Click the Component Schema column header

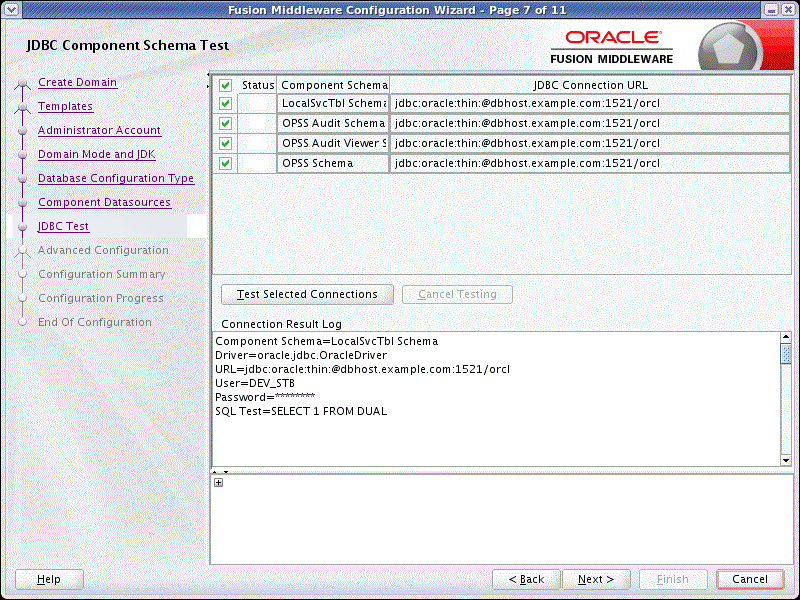(x=334, y=85)
